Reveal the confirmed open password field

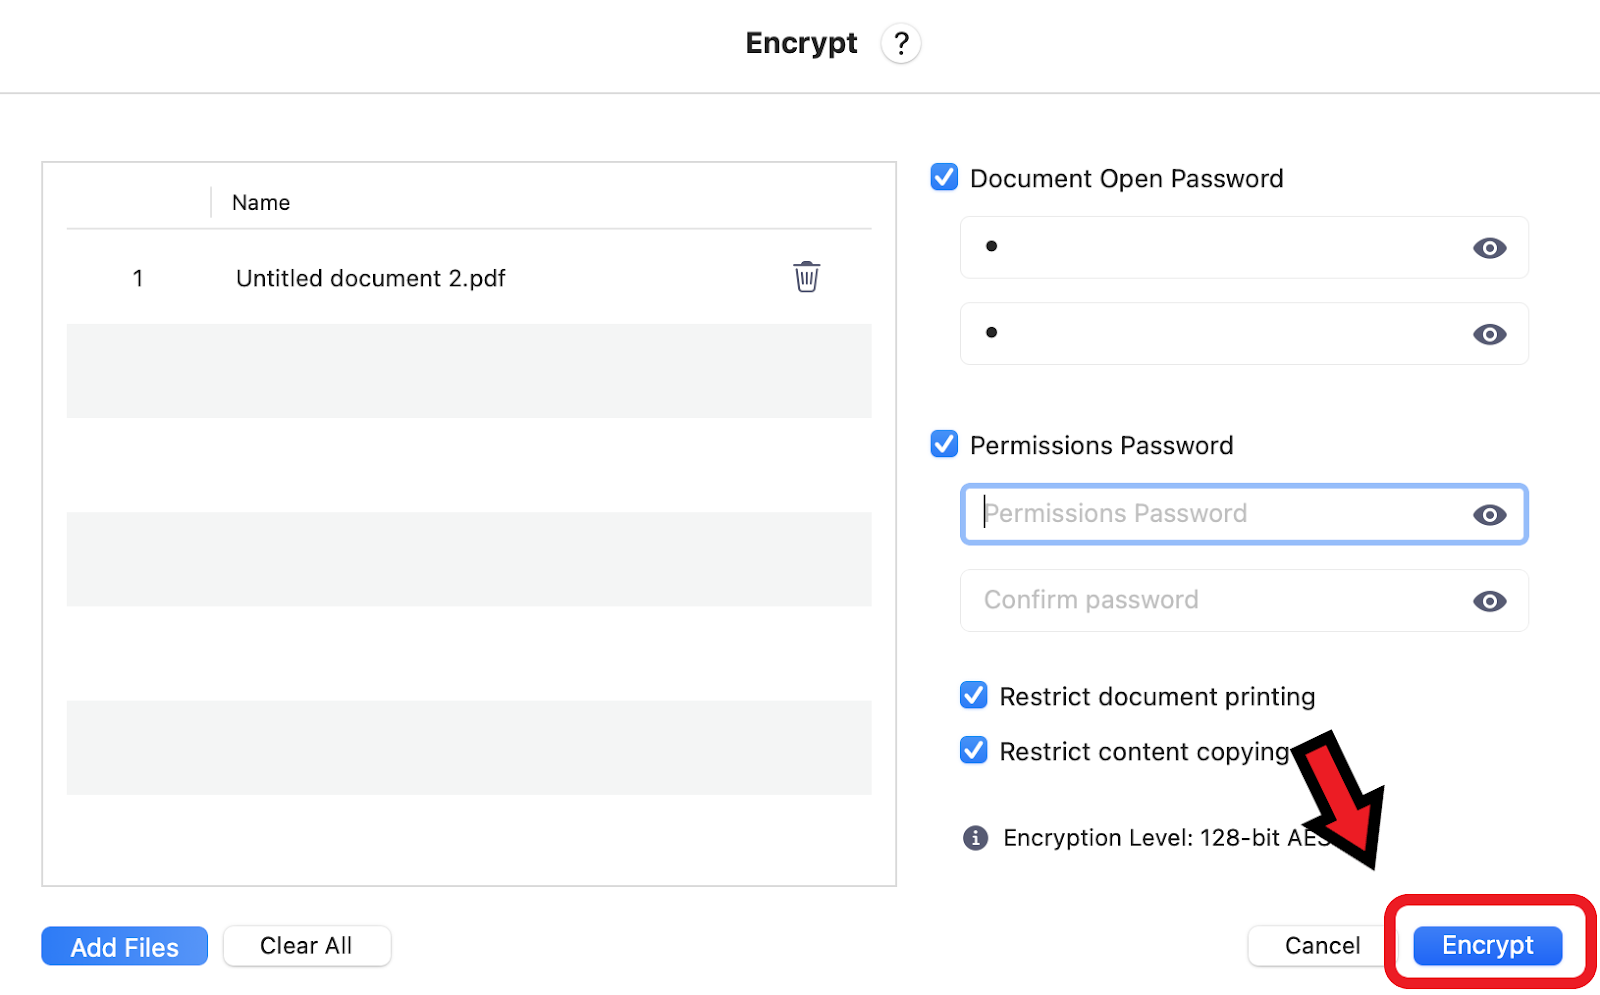[1489, 334]
